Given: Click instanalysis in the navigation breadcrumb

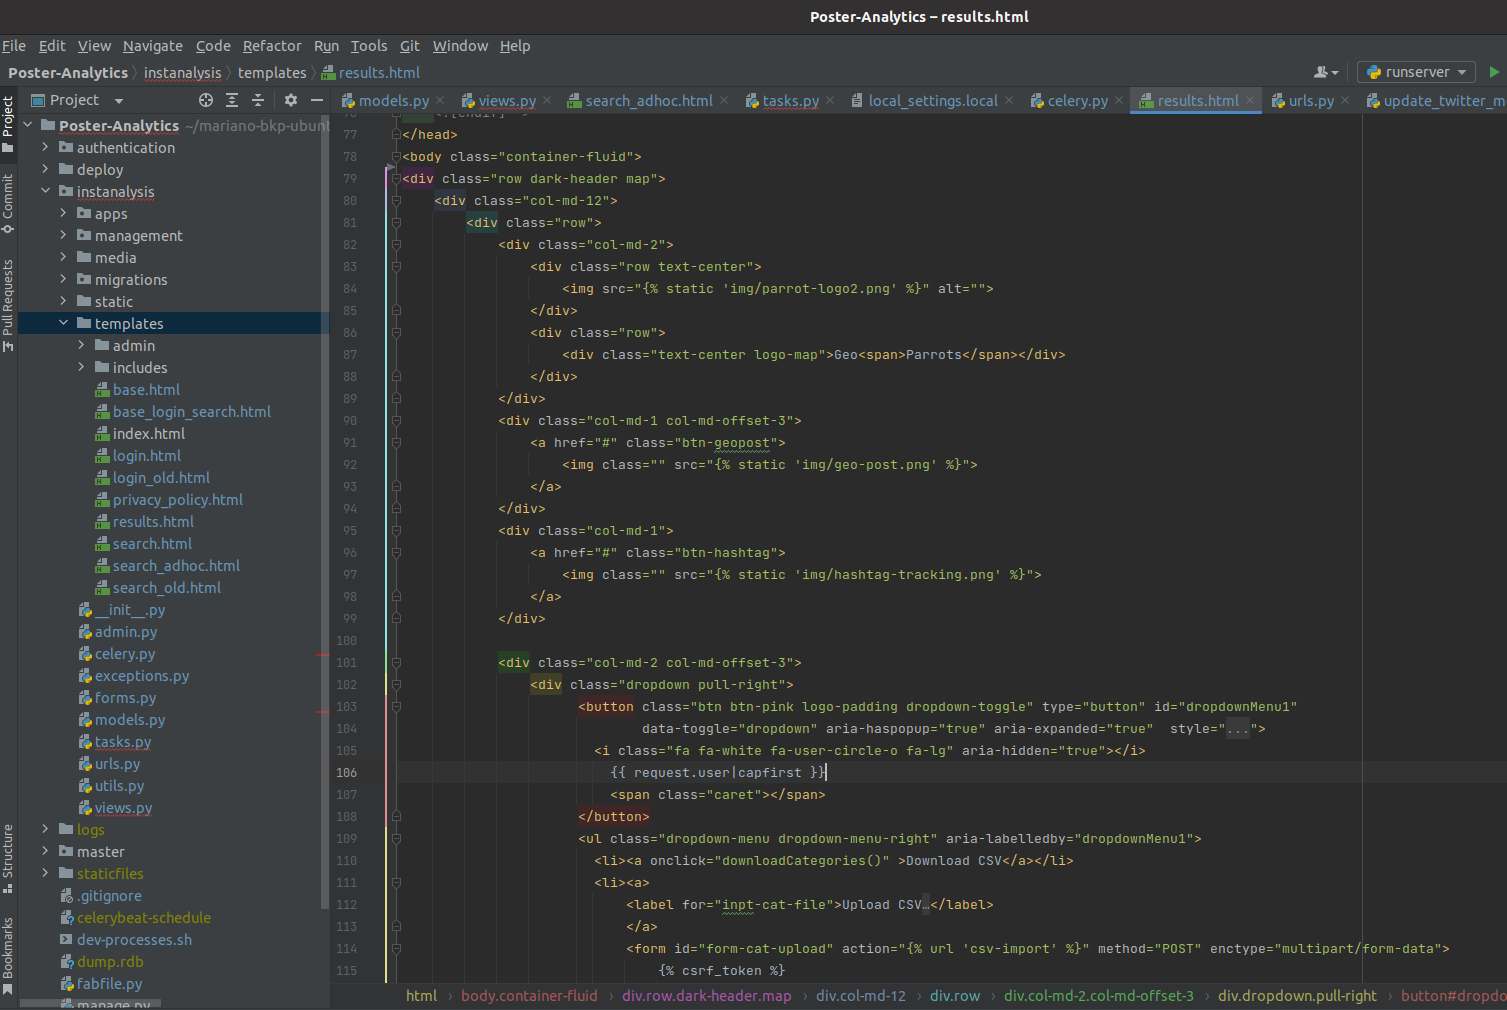Looking at the screenshot, I should point(182,73).
